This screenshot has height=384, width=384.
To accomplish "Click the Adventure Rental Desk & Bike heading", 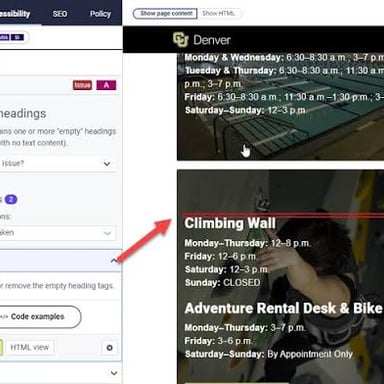I will [x=284, y=308].
